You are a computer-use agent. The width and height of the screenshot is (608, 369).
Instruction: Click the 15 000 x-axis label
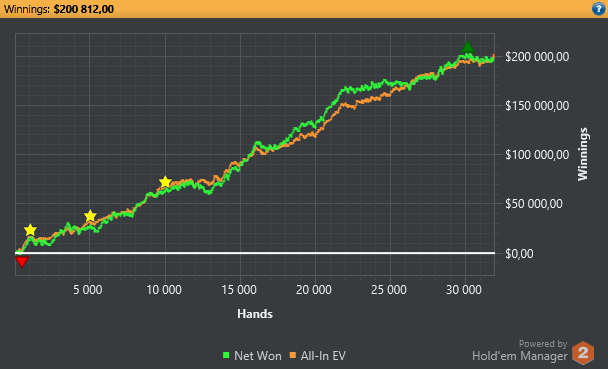pos(239,290)
